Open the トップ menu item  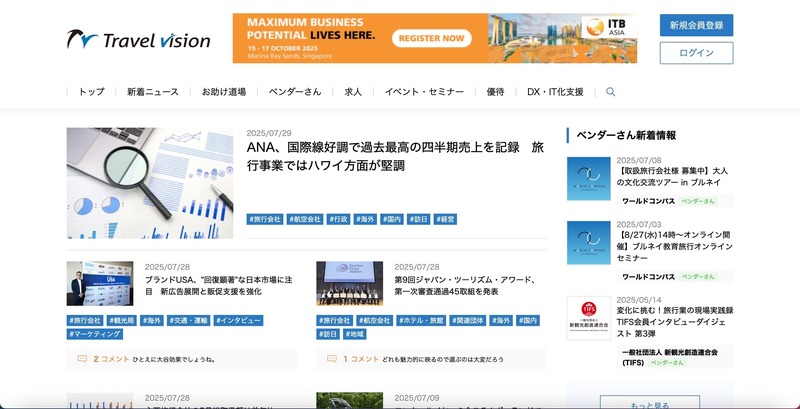coord(91,92)
